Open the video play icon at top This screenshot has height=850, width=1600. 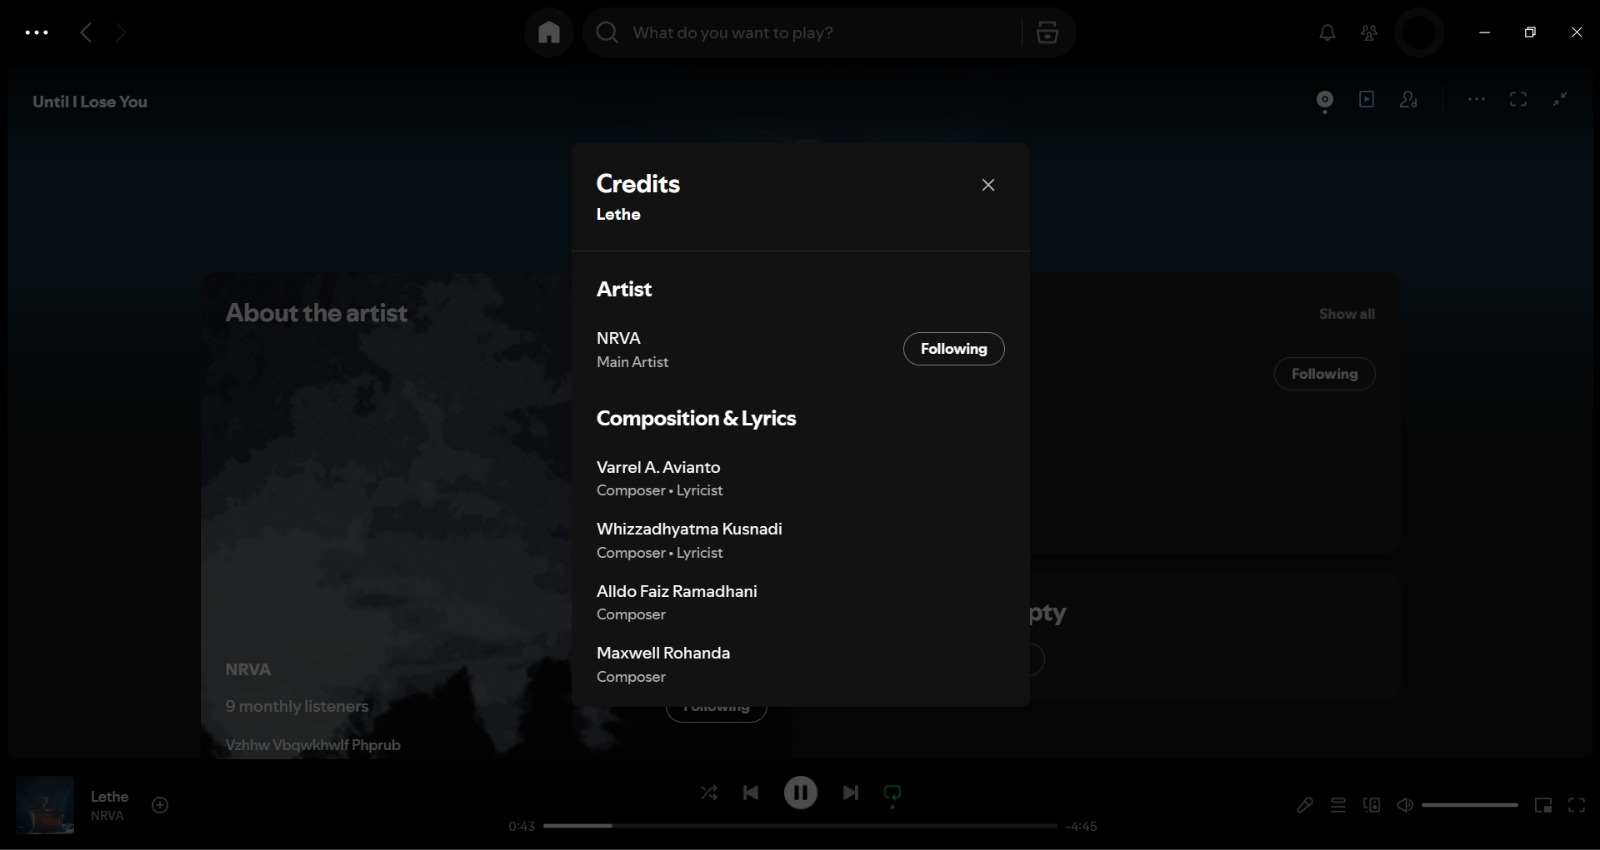tap(1367, 99)
